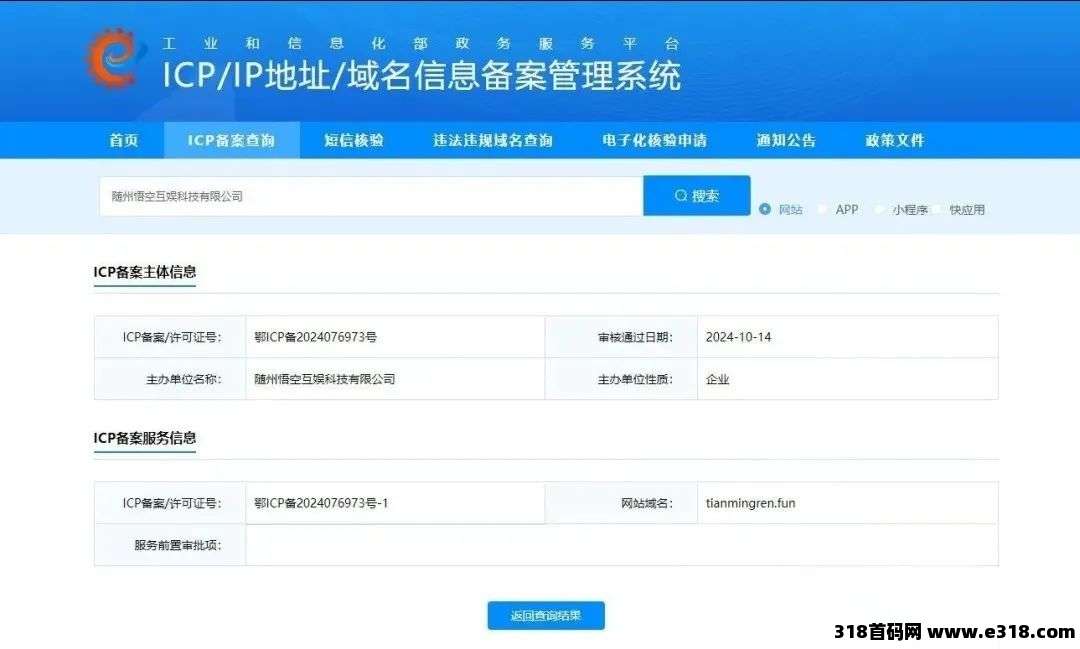This screenshot has height=649, width=1080.
Task: Select the APP radio option
Action: pos(822,209)
